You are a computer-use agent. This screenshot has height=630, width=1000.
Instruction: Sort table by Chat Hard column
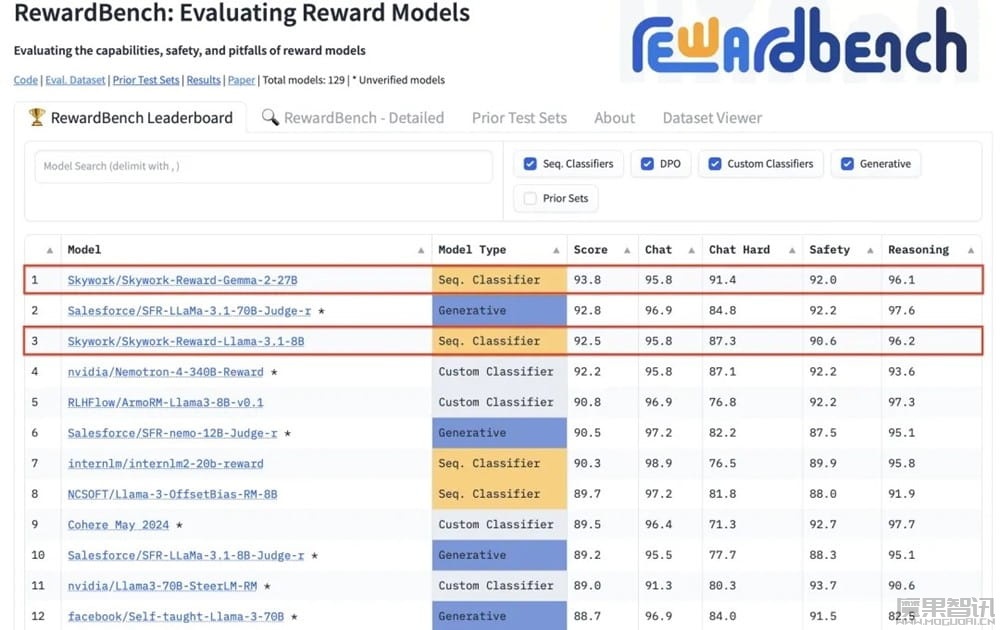click(x=792, y=251)
